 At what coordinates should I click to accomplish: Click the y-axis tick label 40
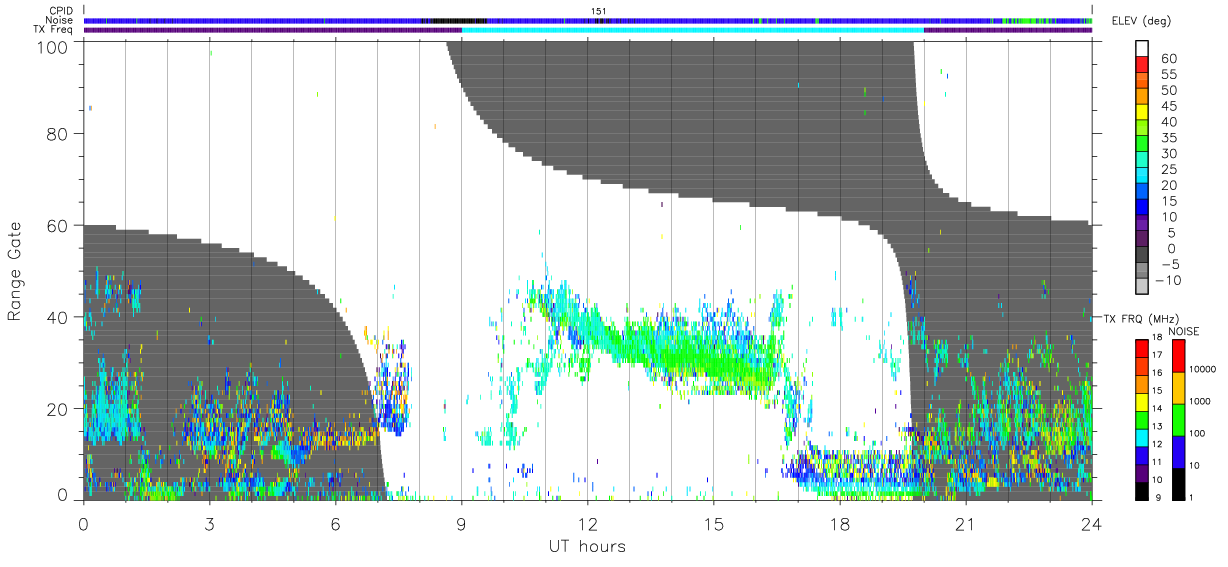tap(59, 317)
